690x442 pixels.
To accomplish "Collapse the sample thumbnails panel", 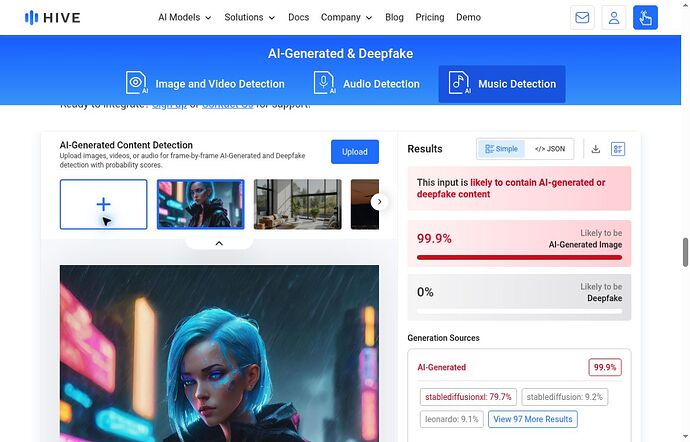I will (219, 243).
